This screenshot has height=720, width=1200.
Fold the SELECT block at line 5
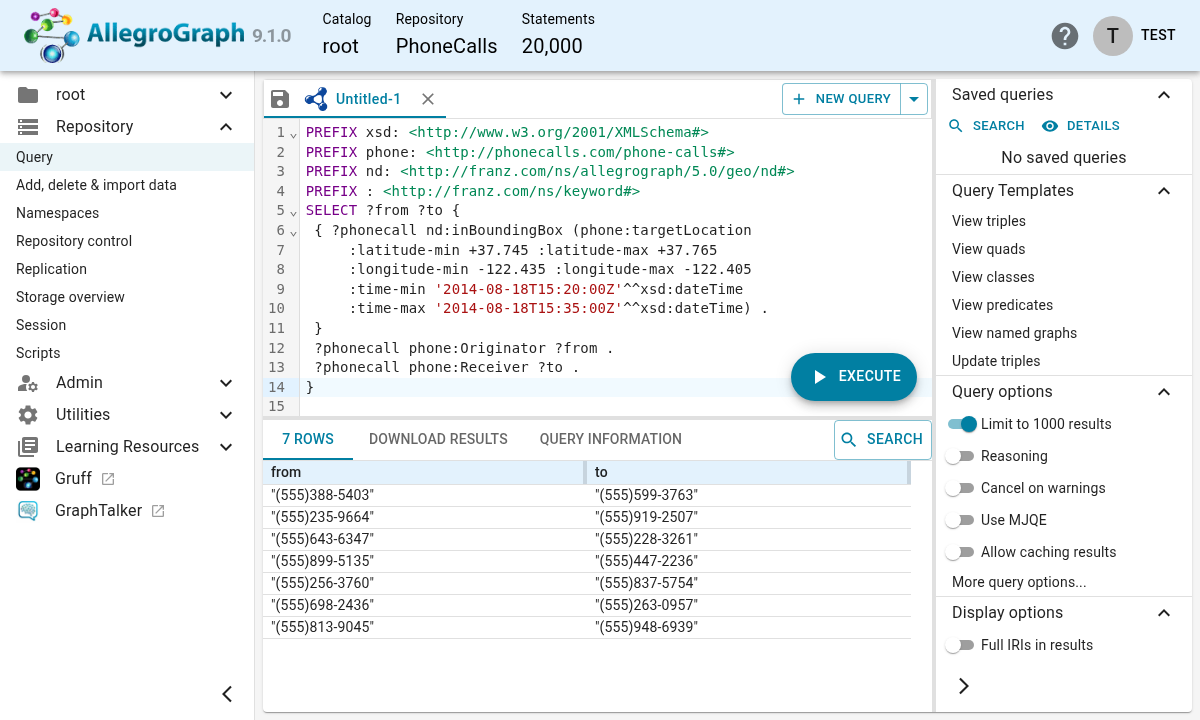click(x=293, y=212)
